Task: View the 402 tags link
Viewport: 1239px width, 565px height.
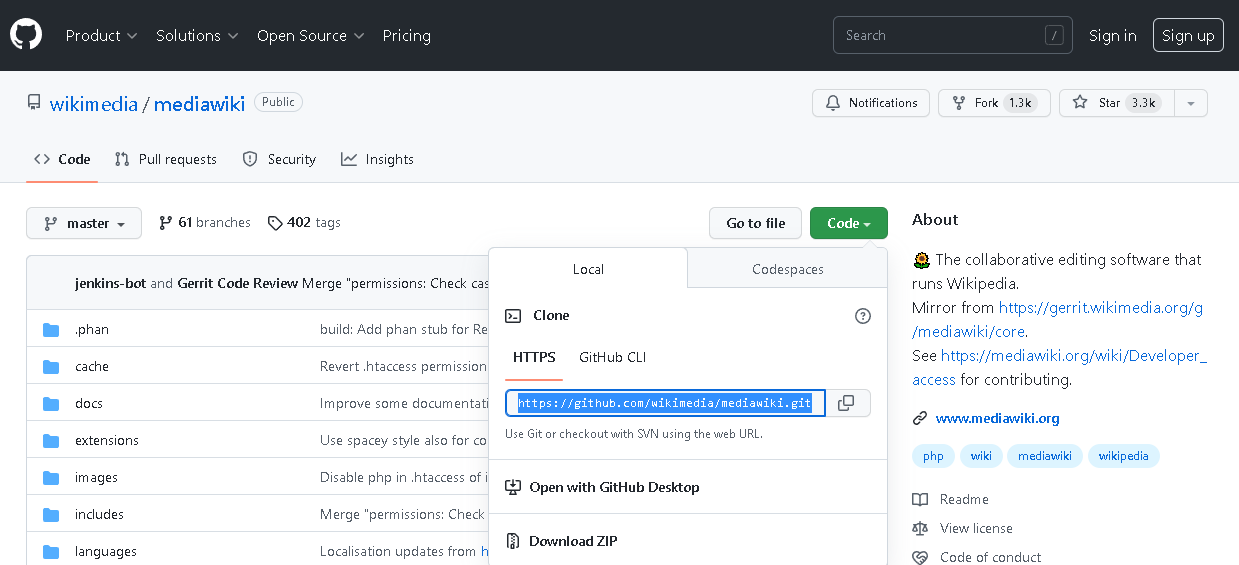Action: [x=304, y=223]
